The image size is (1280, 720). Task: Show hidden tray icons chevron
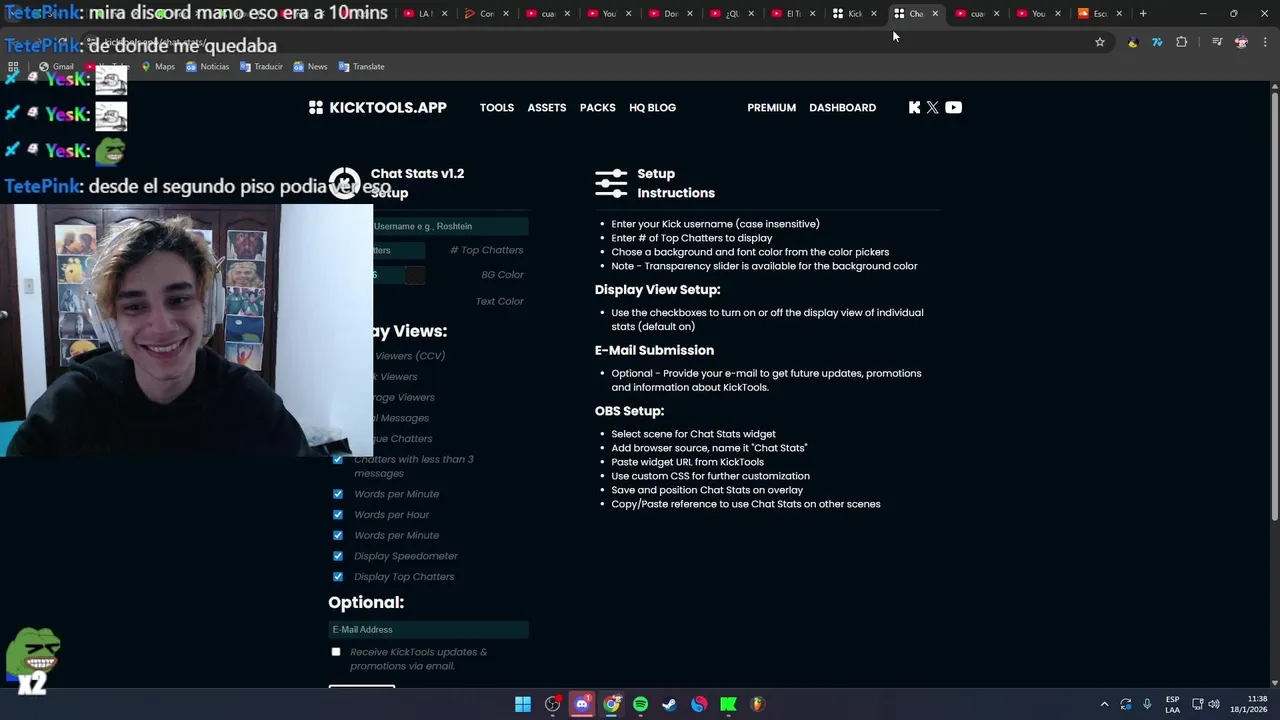point(1104,704)
